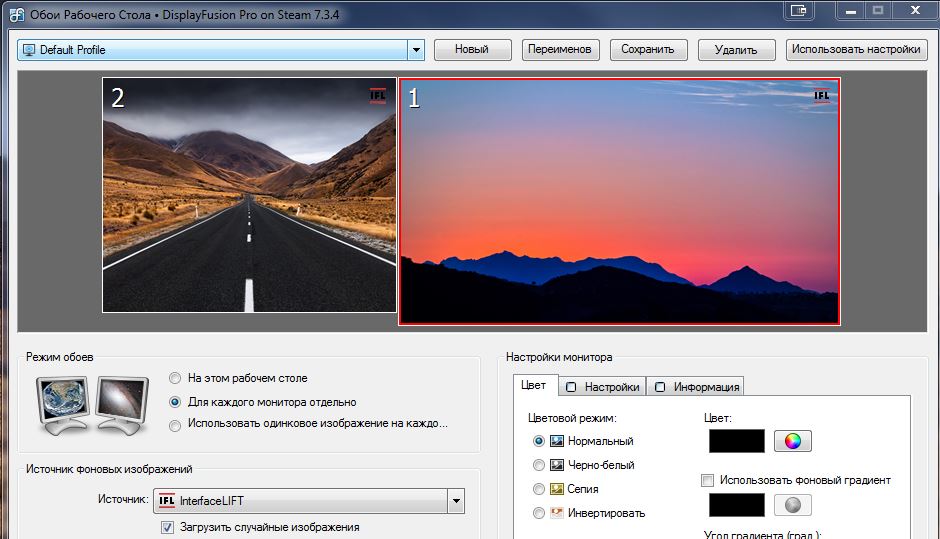Choose the Нормальный color mode
Viewport: 940px width, 539px height.
(538, 441)
